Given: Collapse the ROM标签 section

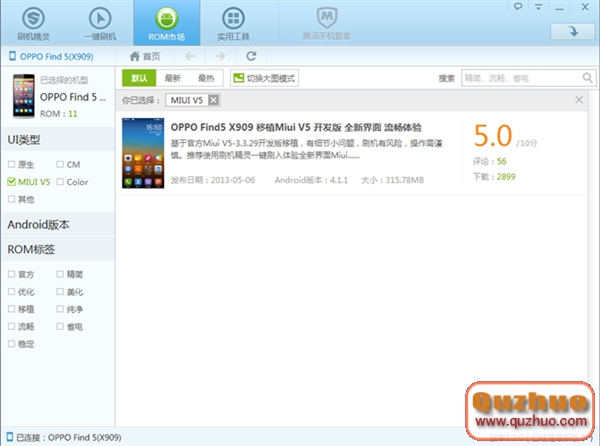Looking at the screenshot, I should [x=58, y=249].
